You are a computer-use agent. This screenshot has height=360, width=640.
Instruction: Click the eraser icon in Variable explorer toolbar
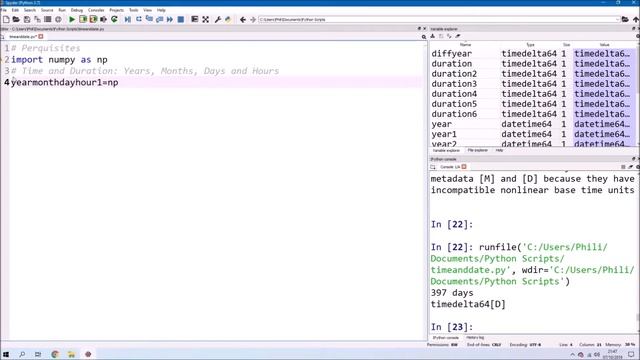click(x=458, y=36)
